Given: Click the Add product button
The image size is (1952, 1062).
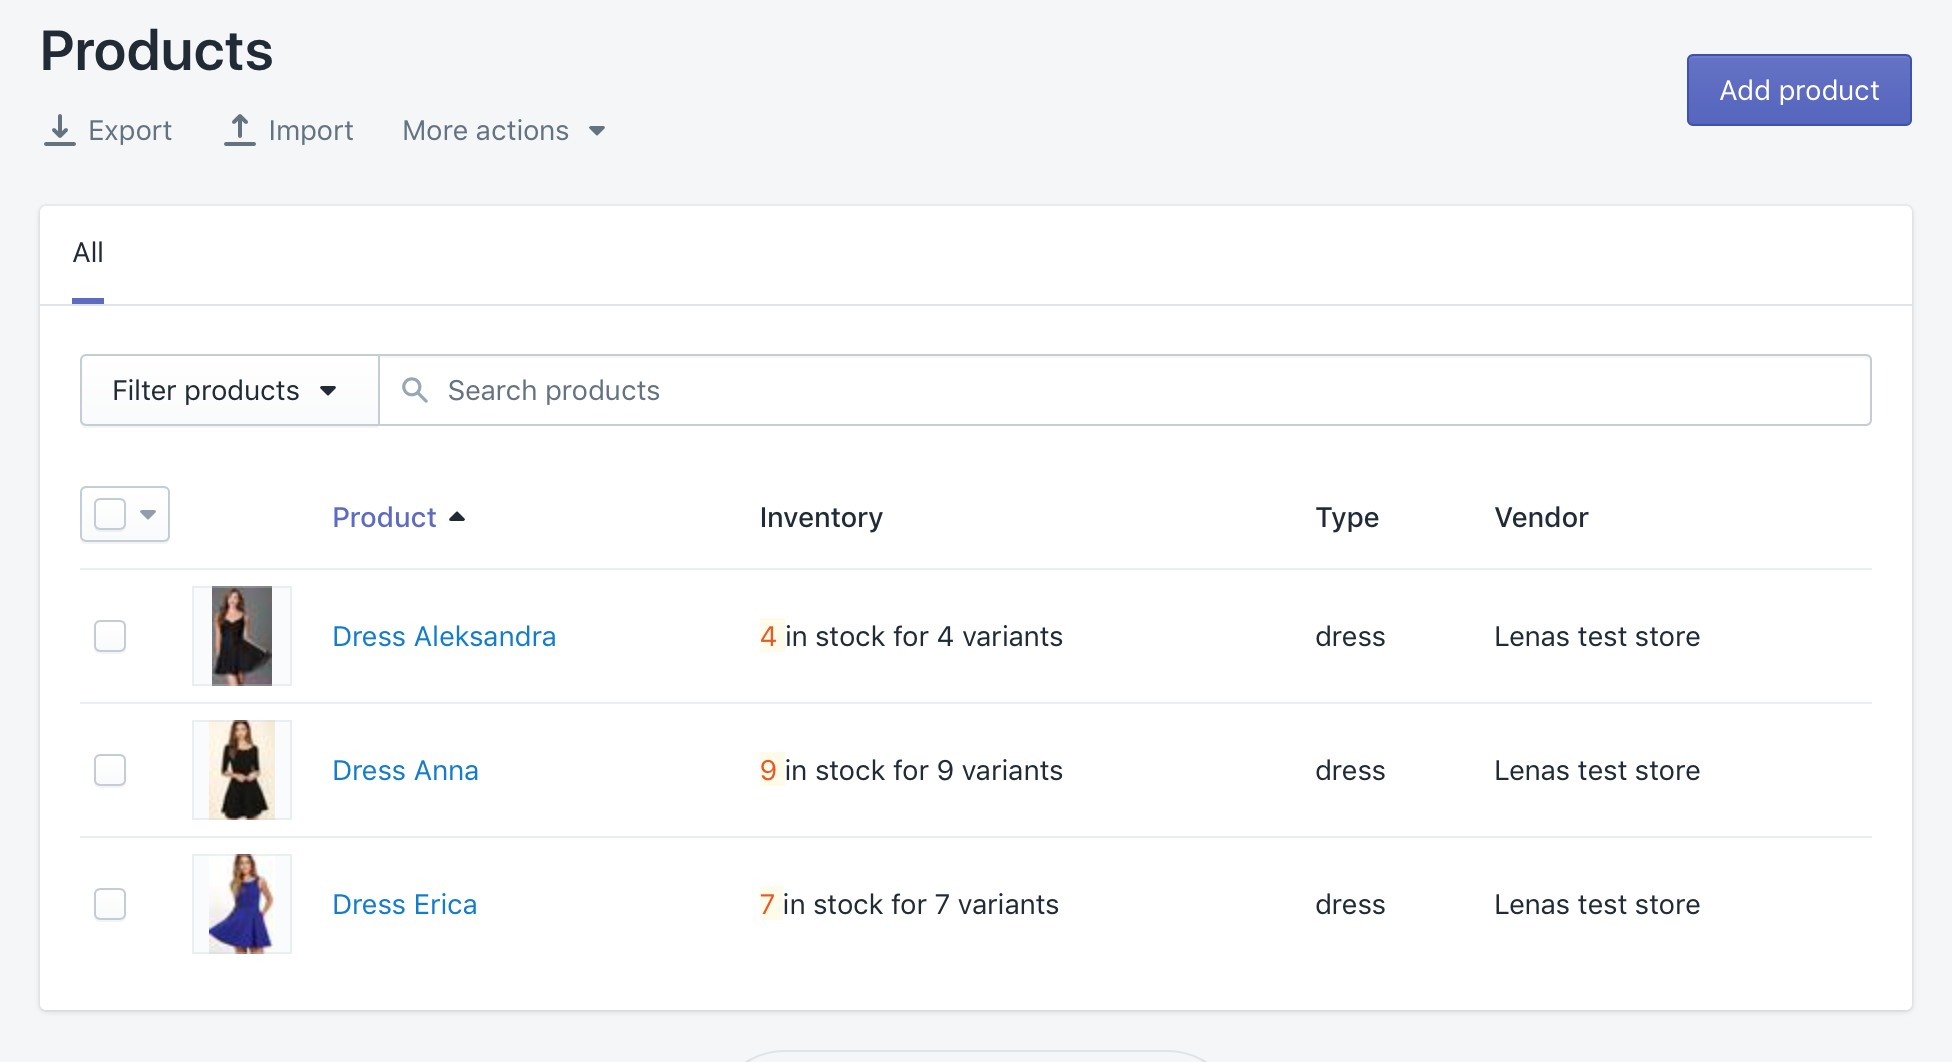Looking at the screenshot, I should (1798, 90).
